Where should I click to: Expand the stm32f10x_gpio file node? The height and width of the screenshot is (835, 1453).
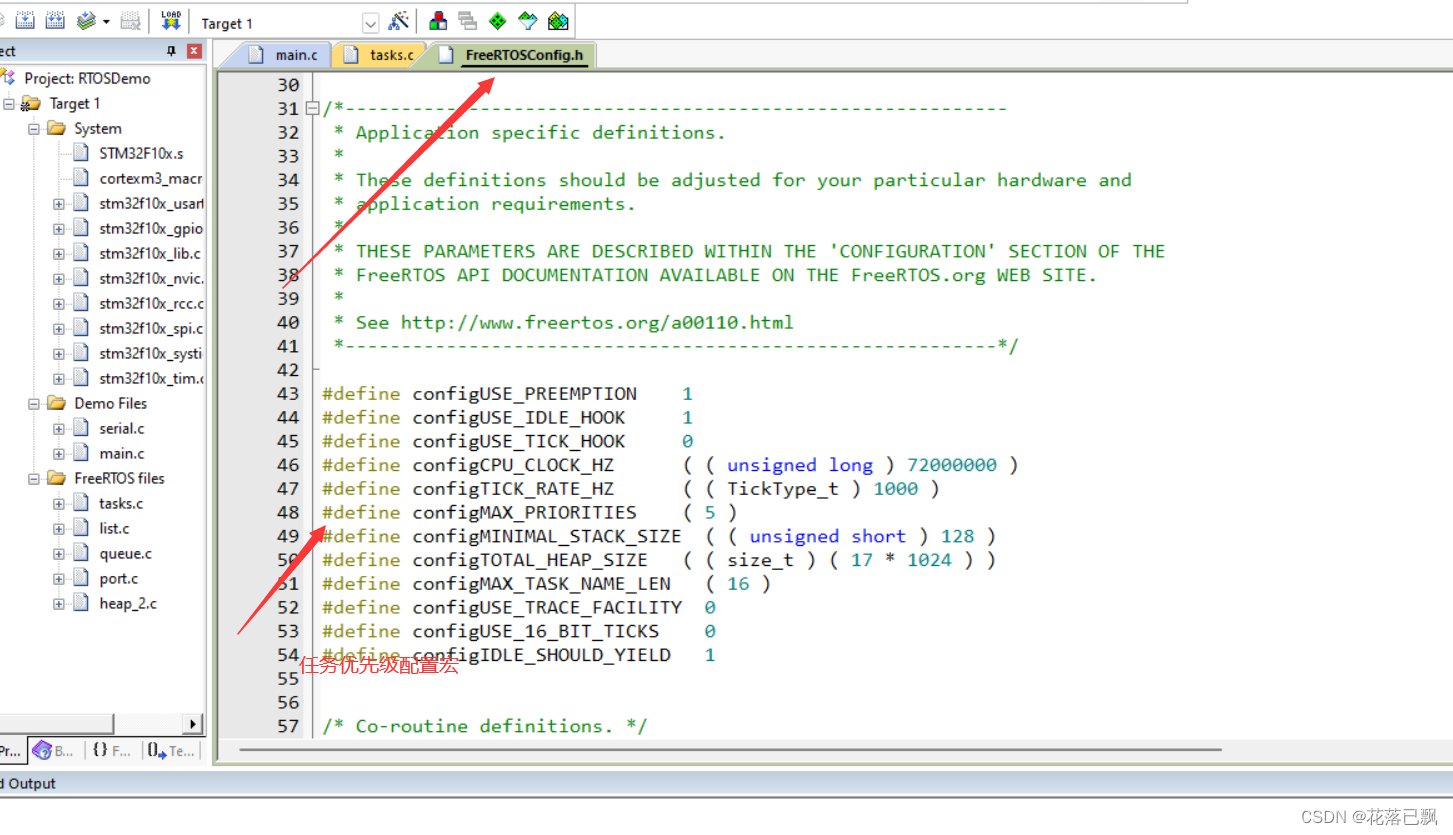click(x=58, y=229)
